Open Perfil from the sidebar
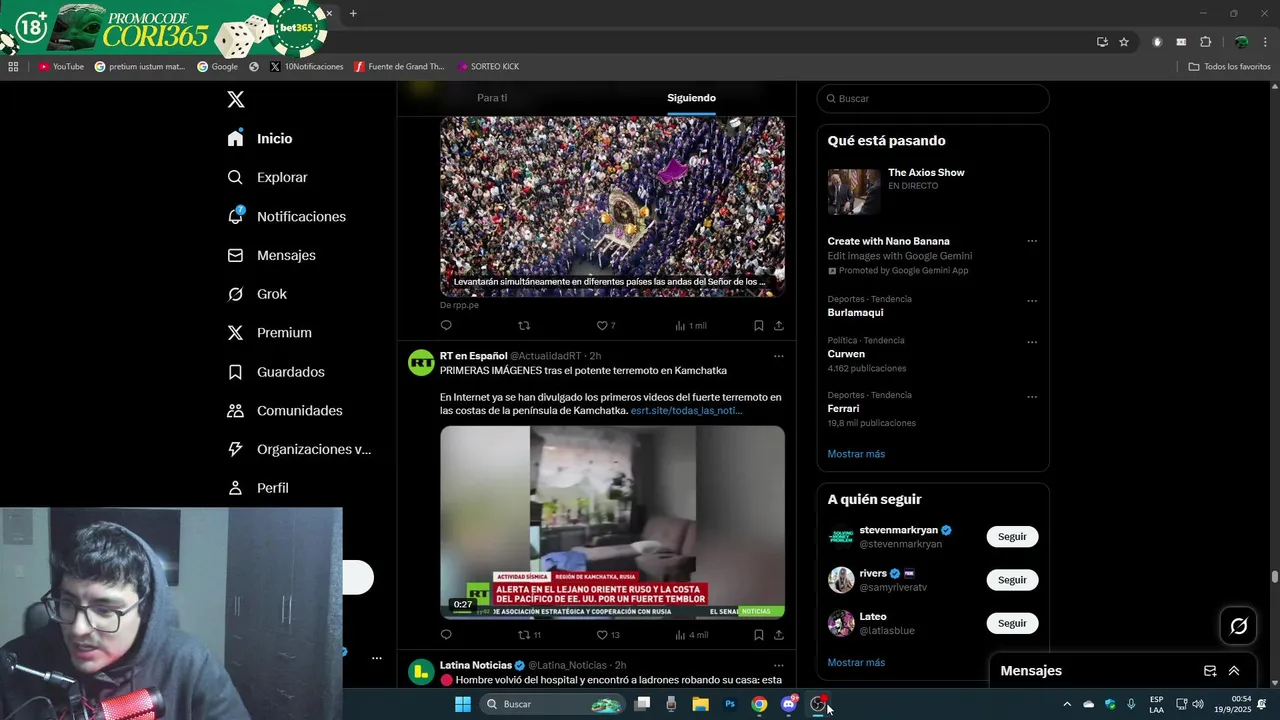 pyautogui.click(x=258, y=488)
